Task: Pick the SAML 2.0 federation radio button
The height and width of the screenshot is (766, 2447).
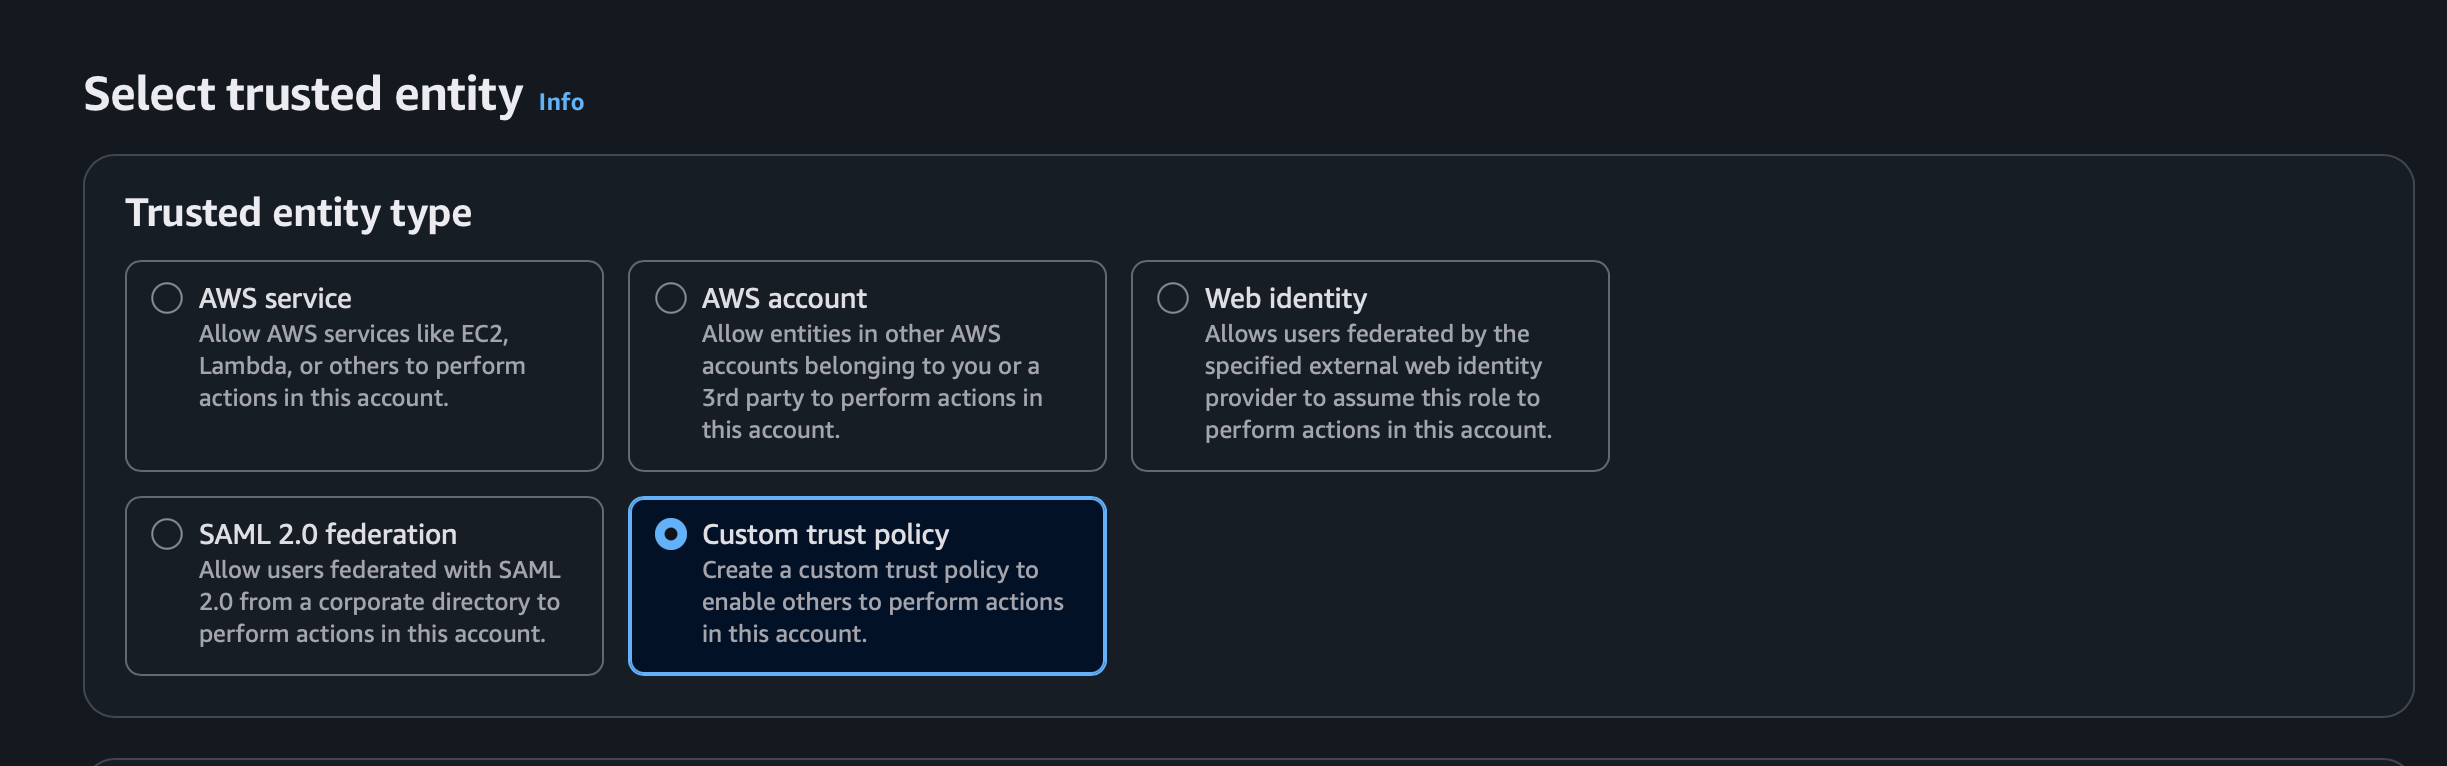Action: 167,534
